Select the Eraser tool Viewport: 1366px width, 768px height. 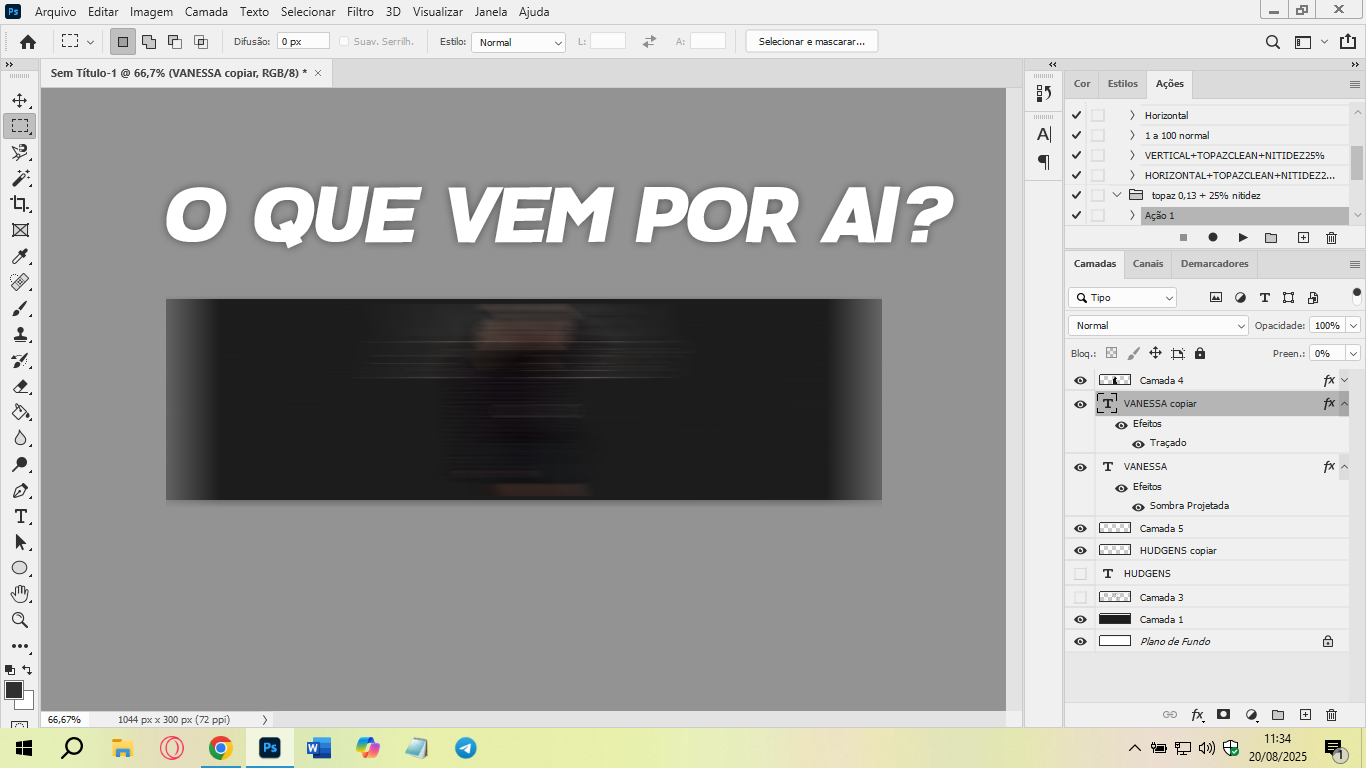tap(19, 386)
